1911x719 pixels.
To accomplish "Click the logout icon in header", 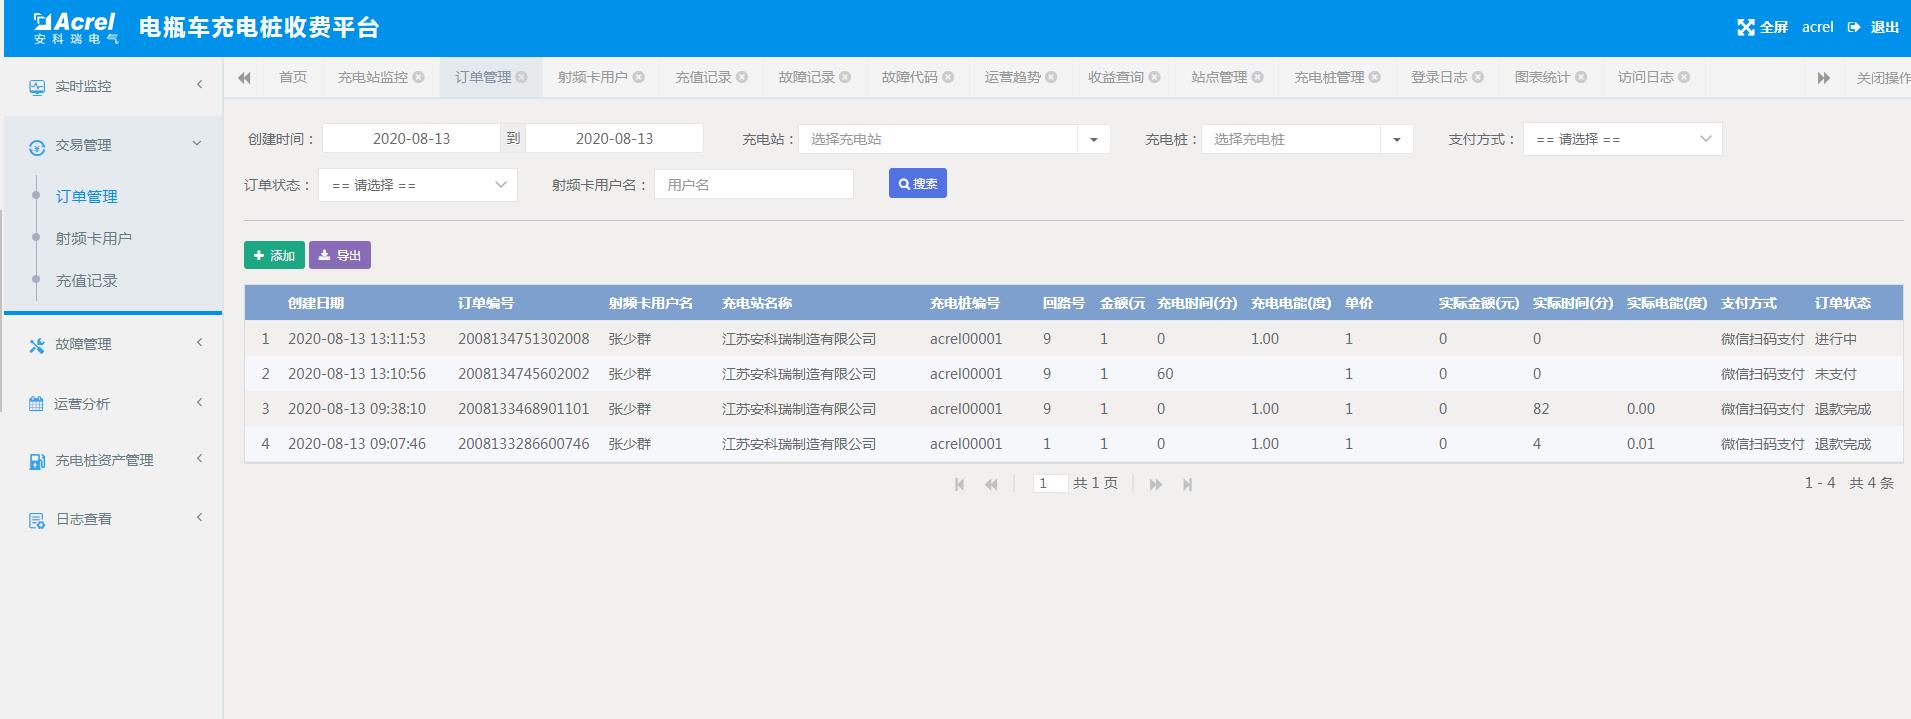I will [x=1854, y=27].
